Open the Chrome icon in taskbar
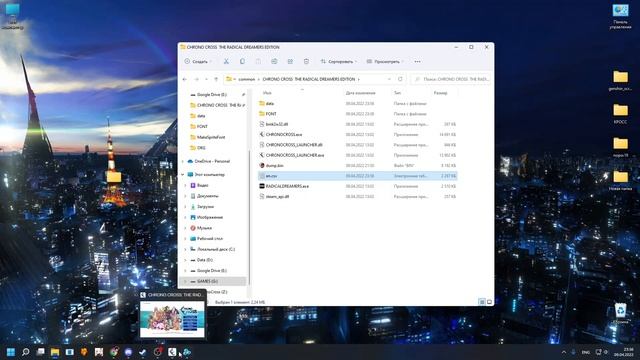Viewport: 640px width, 360px height. [114, 352]
